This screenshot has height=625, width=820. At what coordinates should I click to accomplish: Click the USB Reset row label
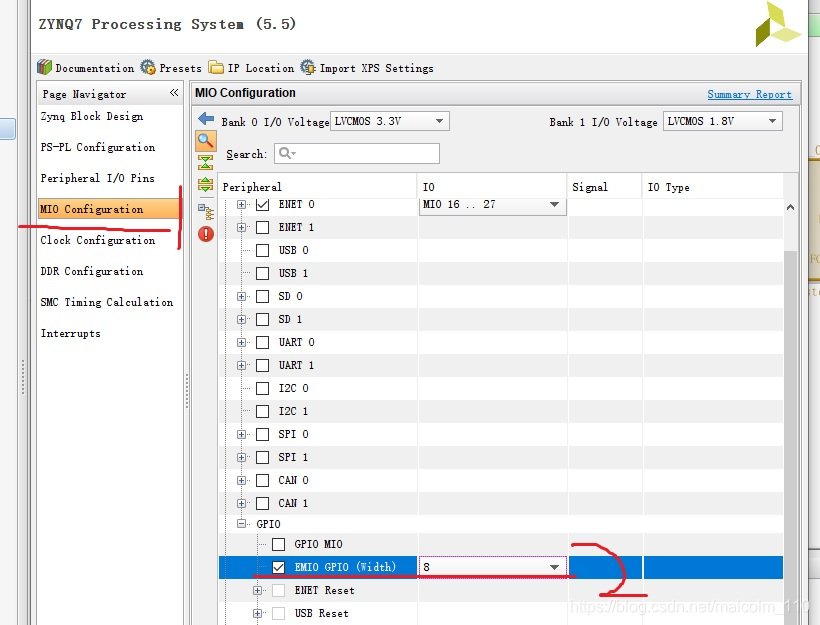322,613
